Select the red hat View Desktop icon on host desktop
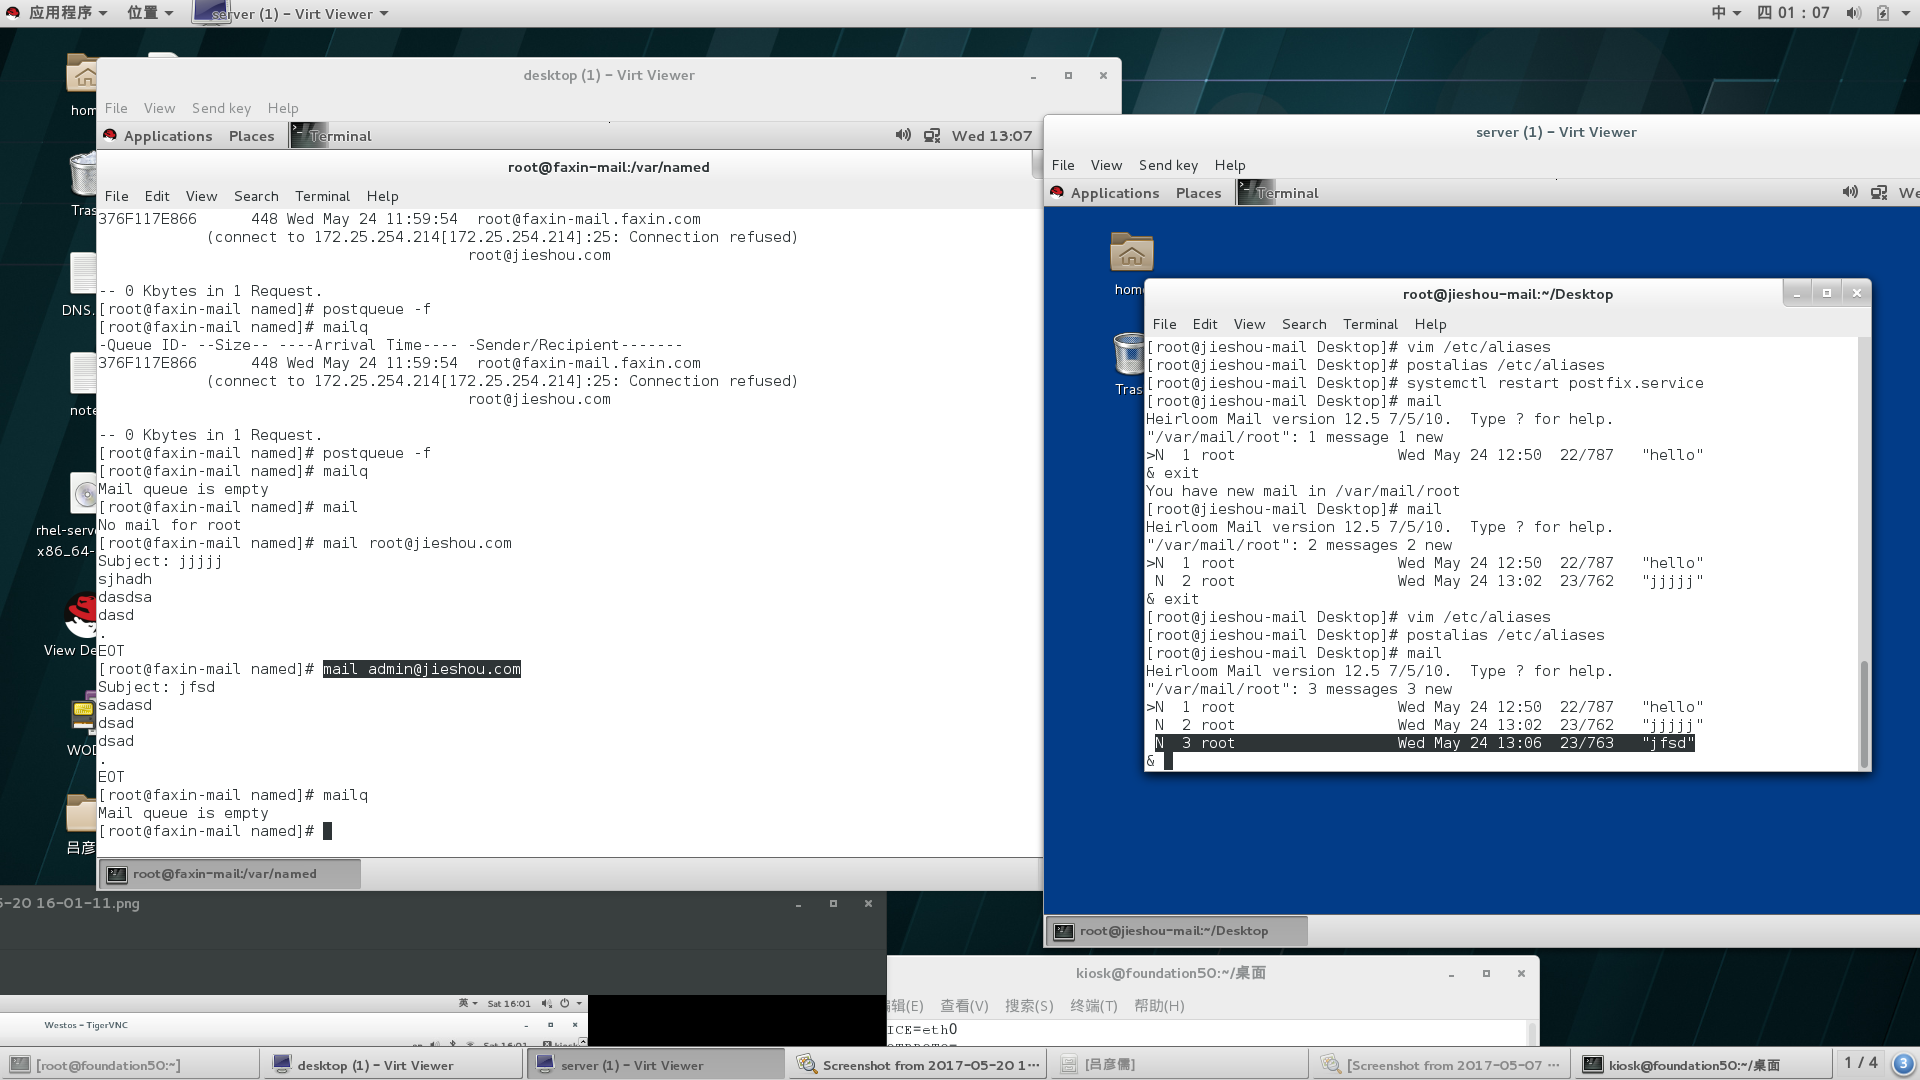This screenshot has height=1080, width=1920. (x=82, y=615)
